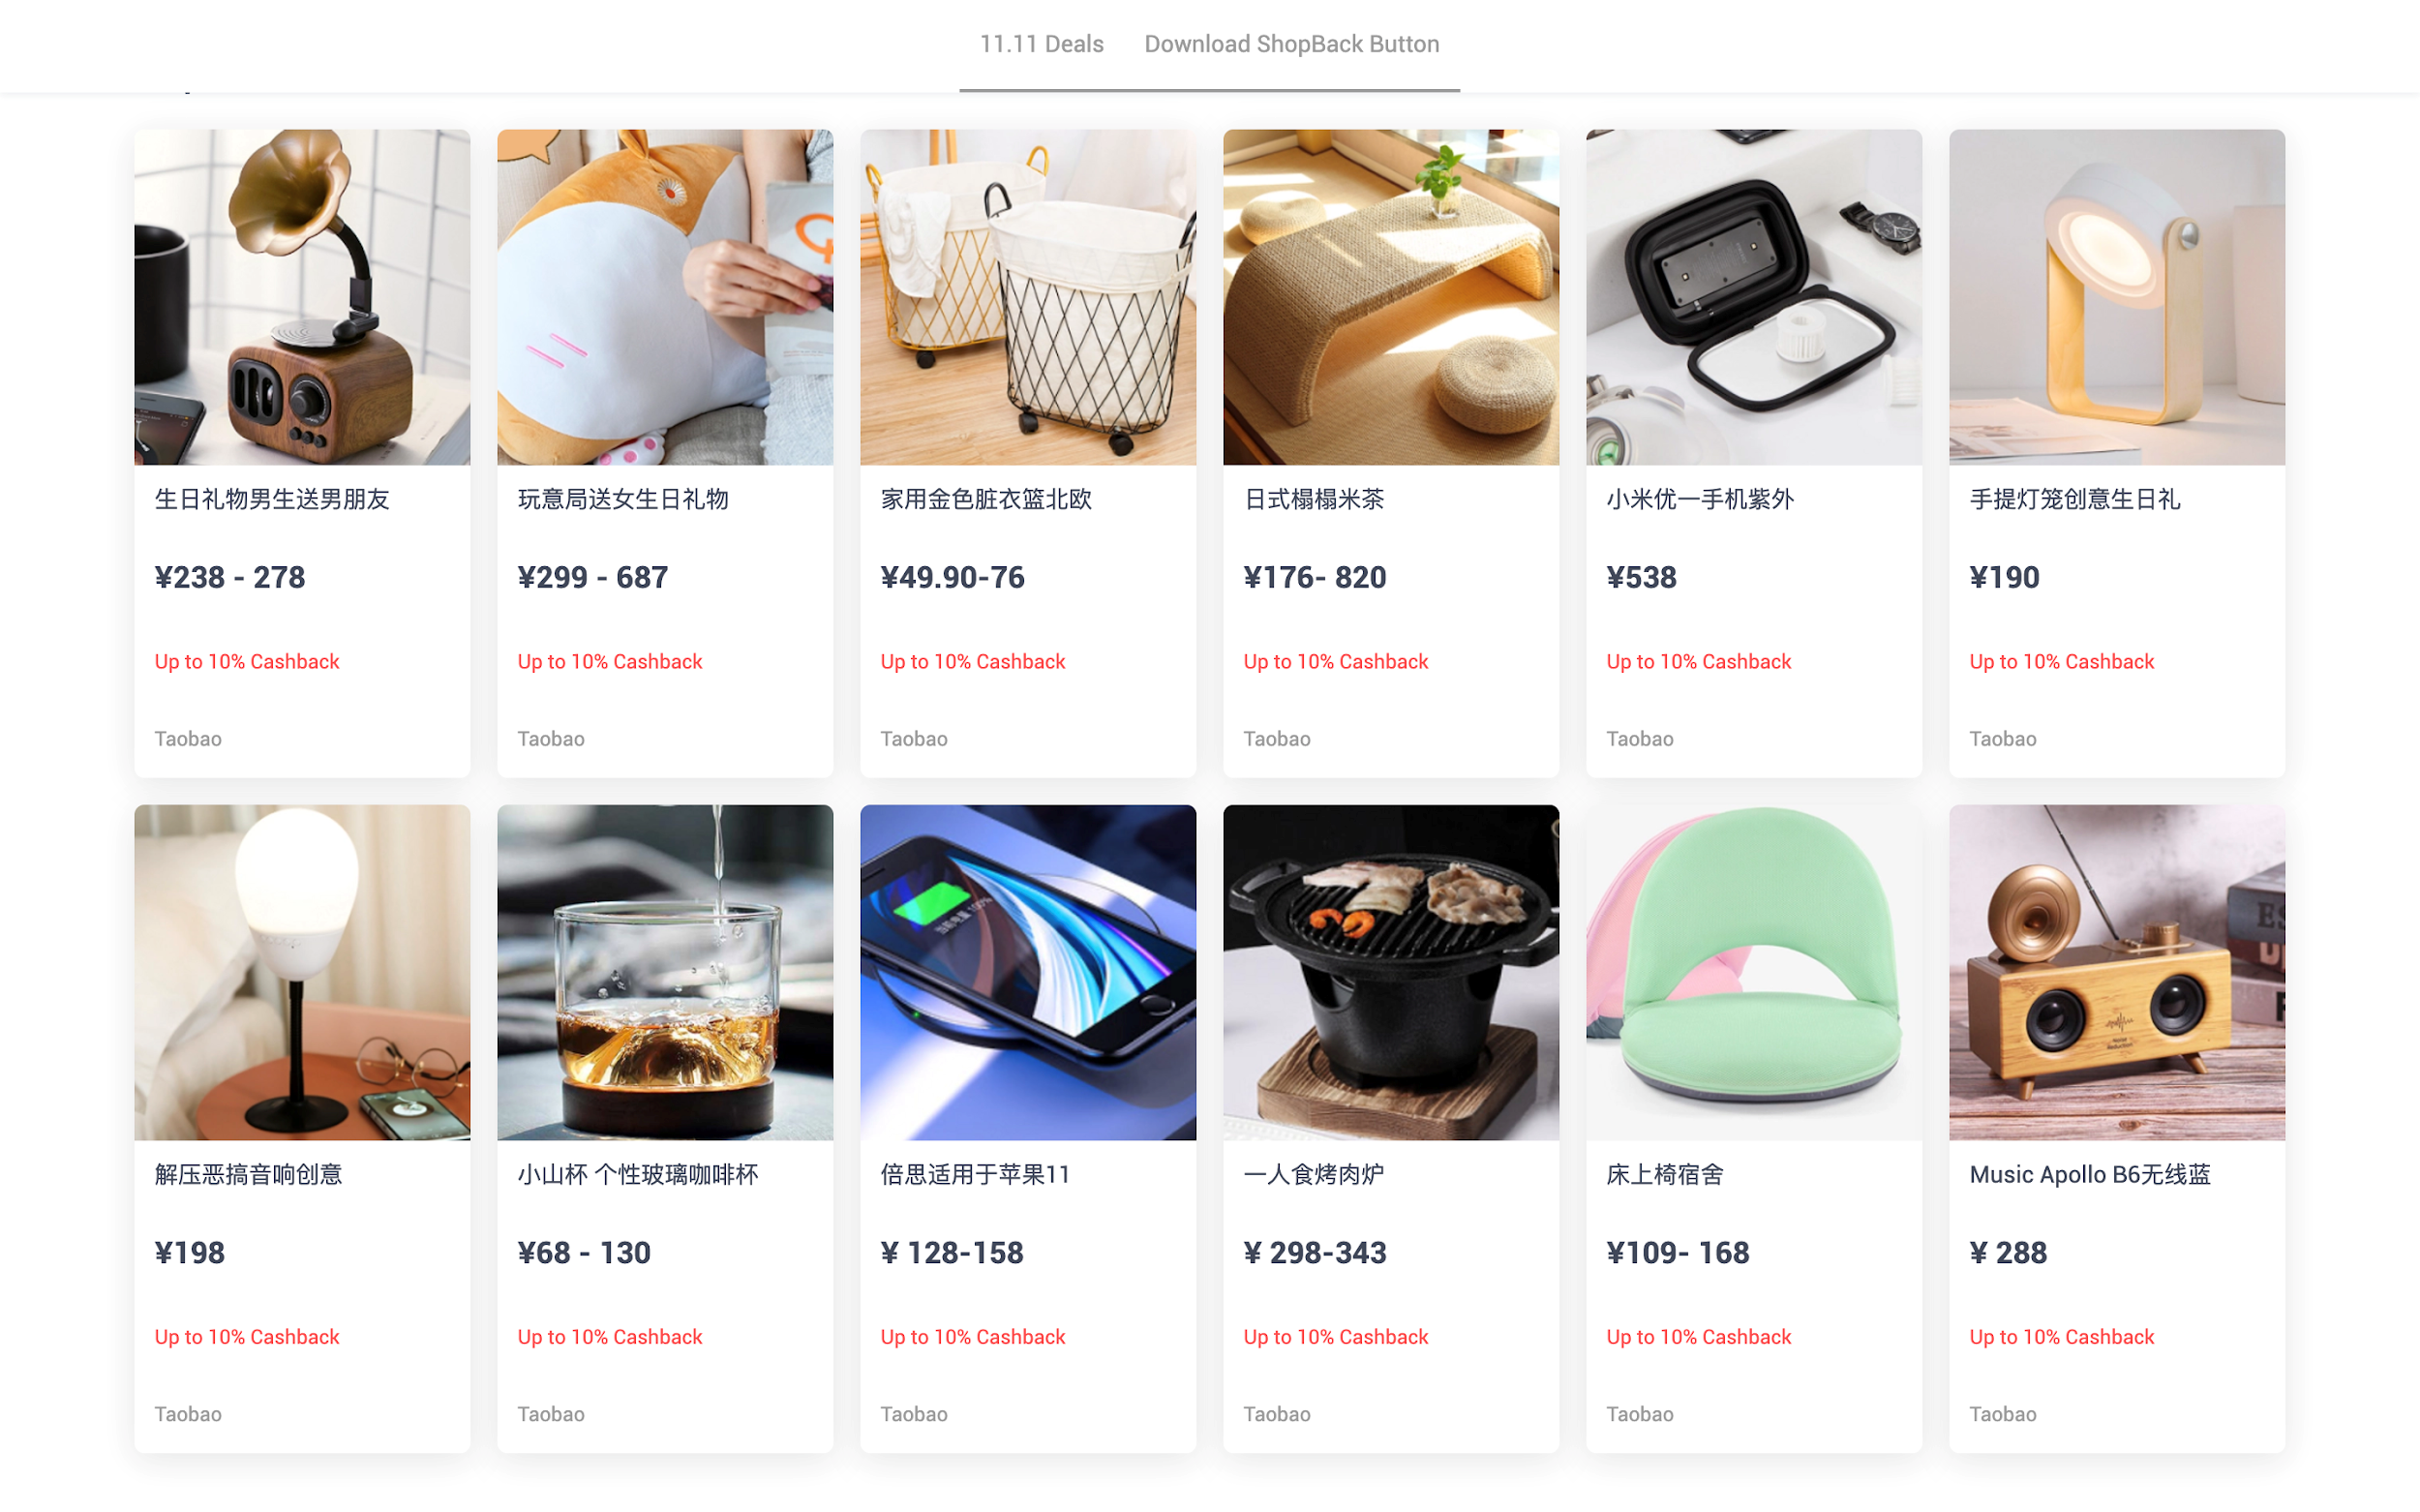Image resolution: width=2420 pixels, height=1512 pixels.
Task: Open the green floor chair image
Action: 1754,972
